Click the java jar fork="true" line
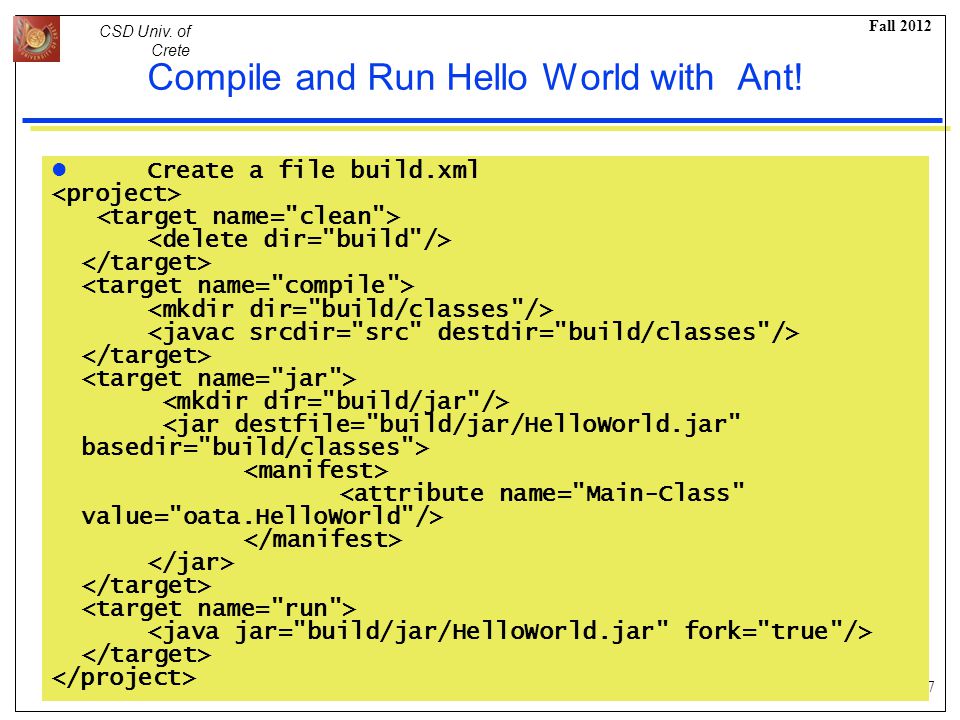The image size is (960, 720). (509, 631)
